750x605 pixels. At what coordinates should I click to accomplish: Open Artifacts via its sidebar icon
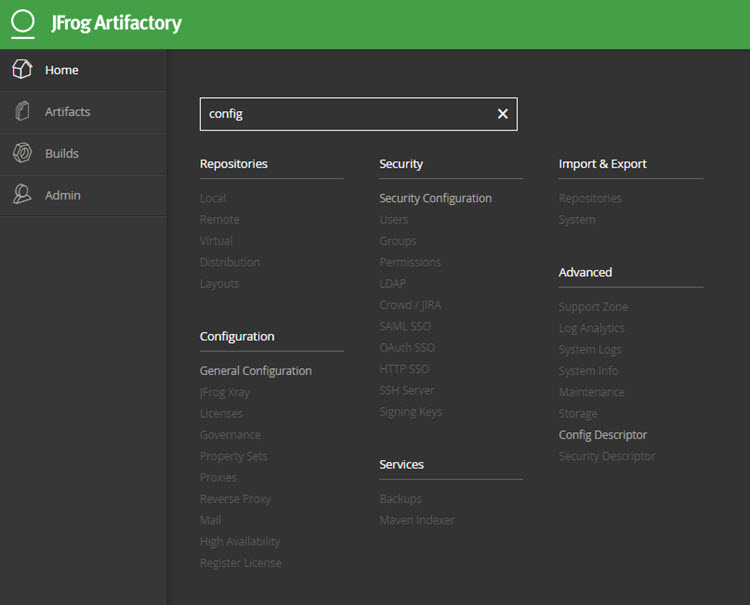(x=22, y=112)
